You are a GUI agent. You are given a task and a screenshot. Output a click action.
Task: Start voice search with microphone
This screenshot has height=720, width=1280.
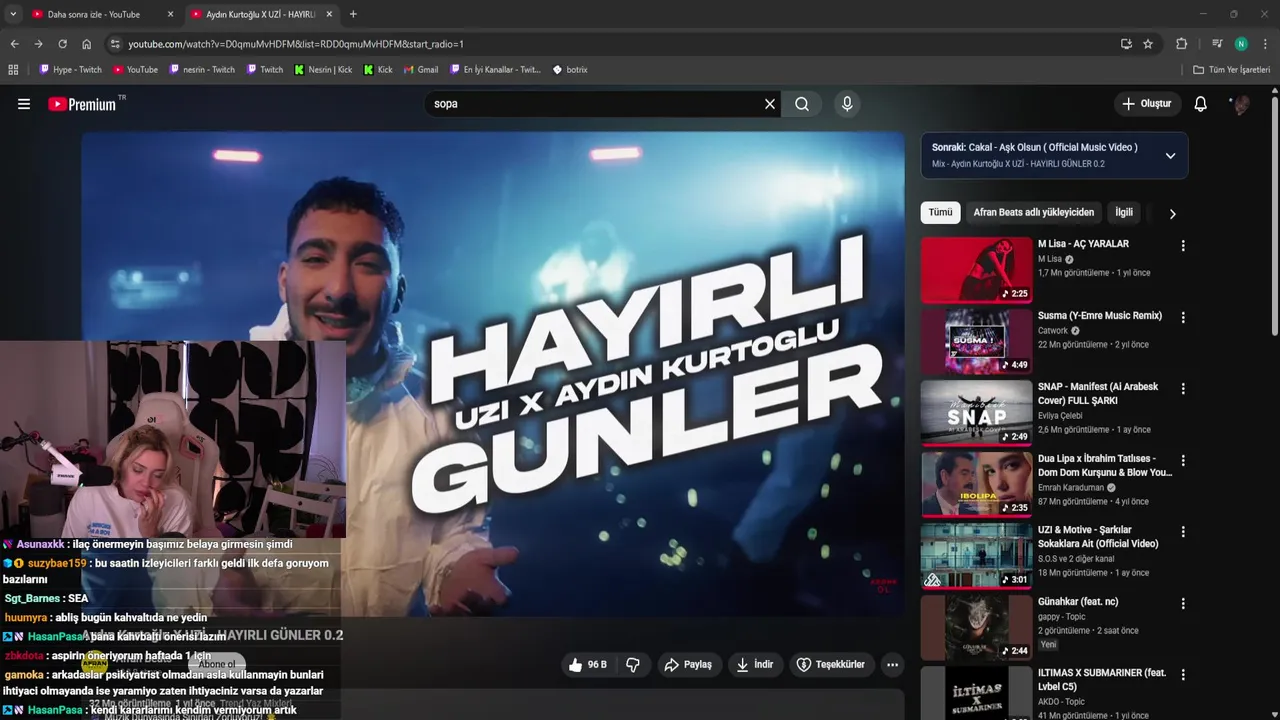pos(847,104)
